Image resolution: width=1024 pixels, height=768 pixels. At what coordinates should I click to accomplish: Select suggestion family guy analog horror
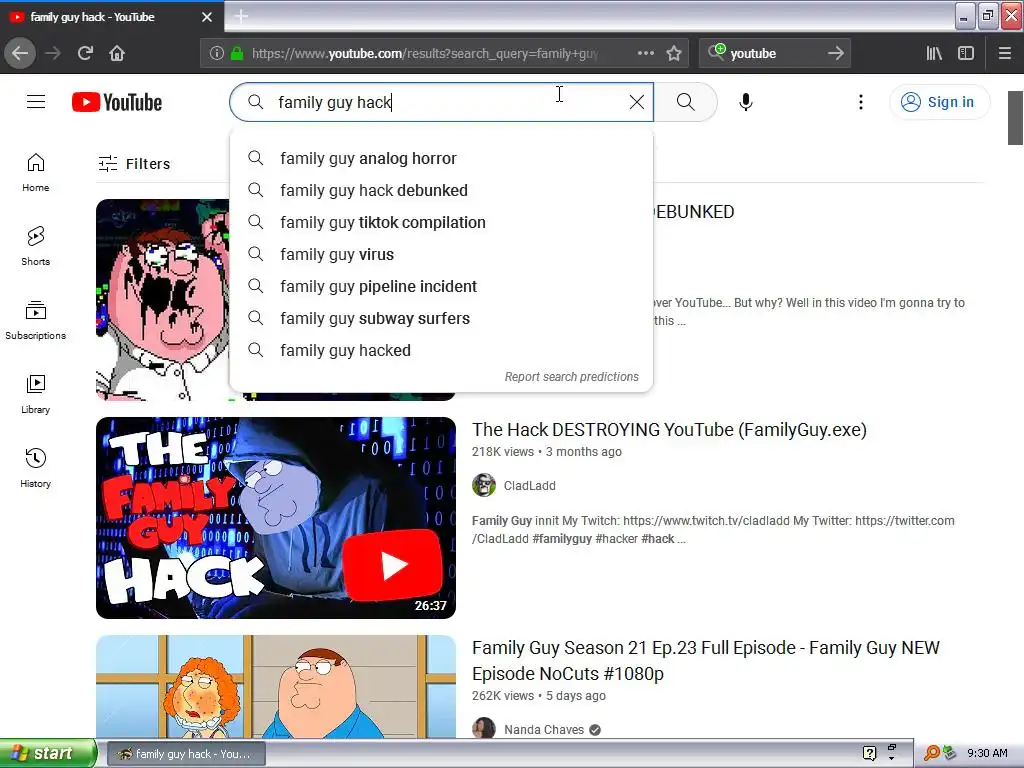tap(441, 159)
